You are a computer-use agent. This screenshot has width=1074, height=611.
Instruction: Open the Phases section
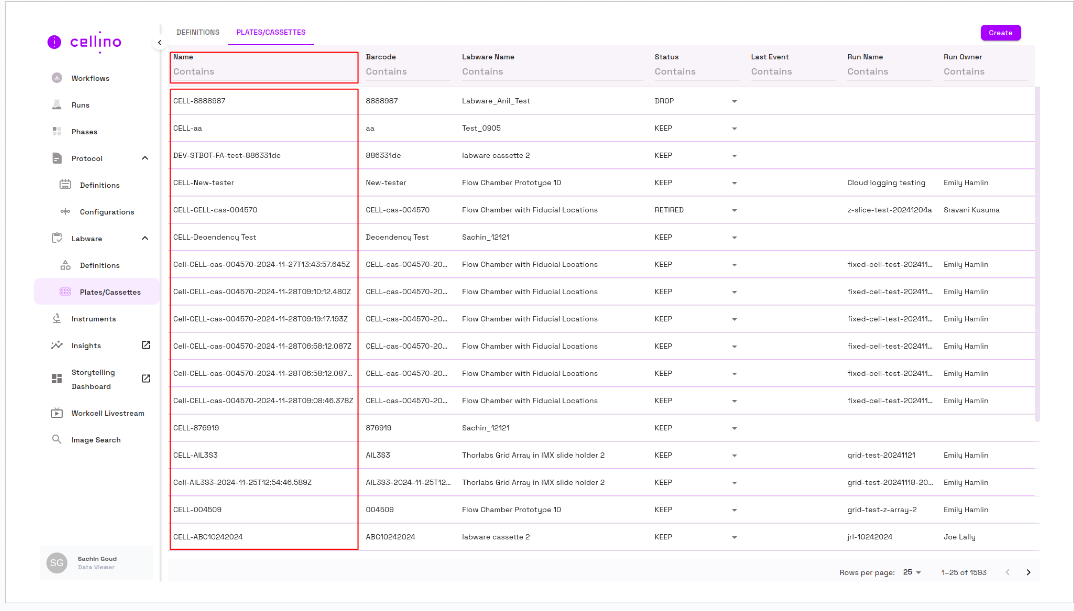point(84,132)
